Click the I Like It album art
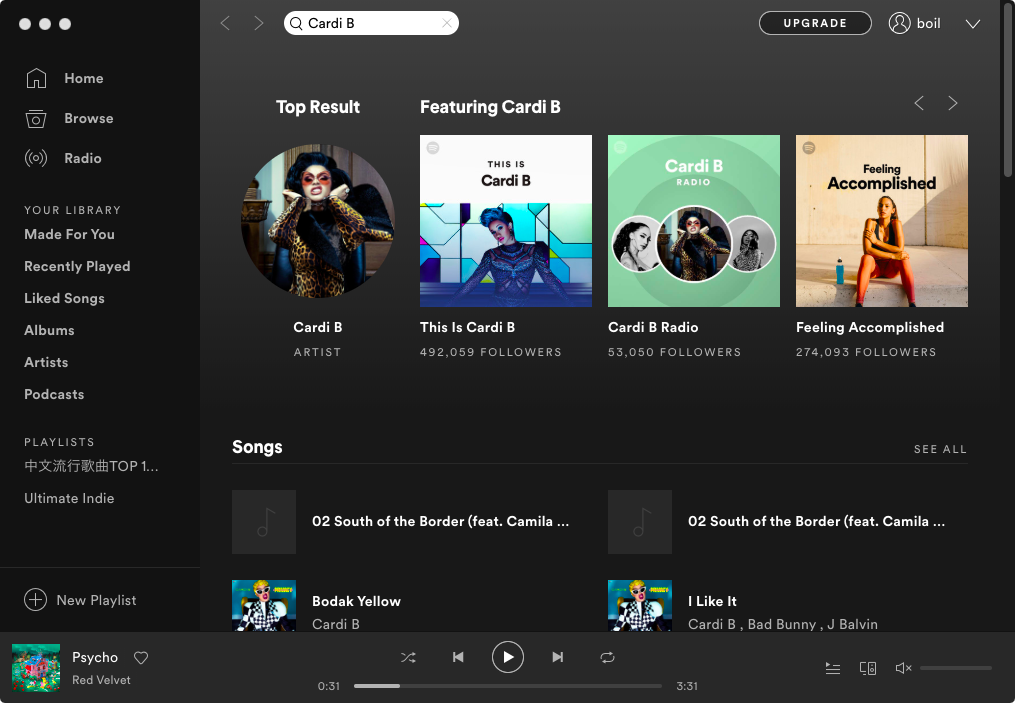This screenshot has width=1015, height=703. [640, 605]
